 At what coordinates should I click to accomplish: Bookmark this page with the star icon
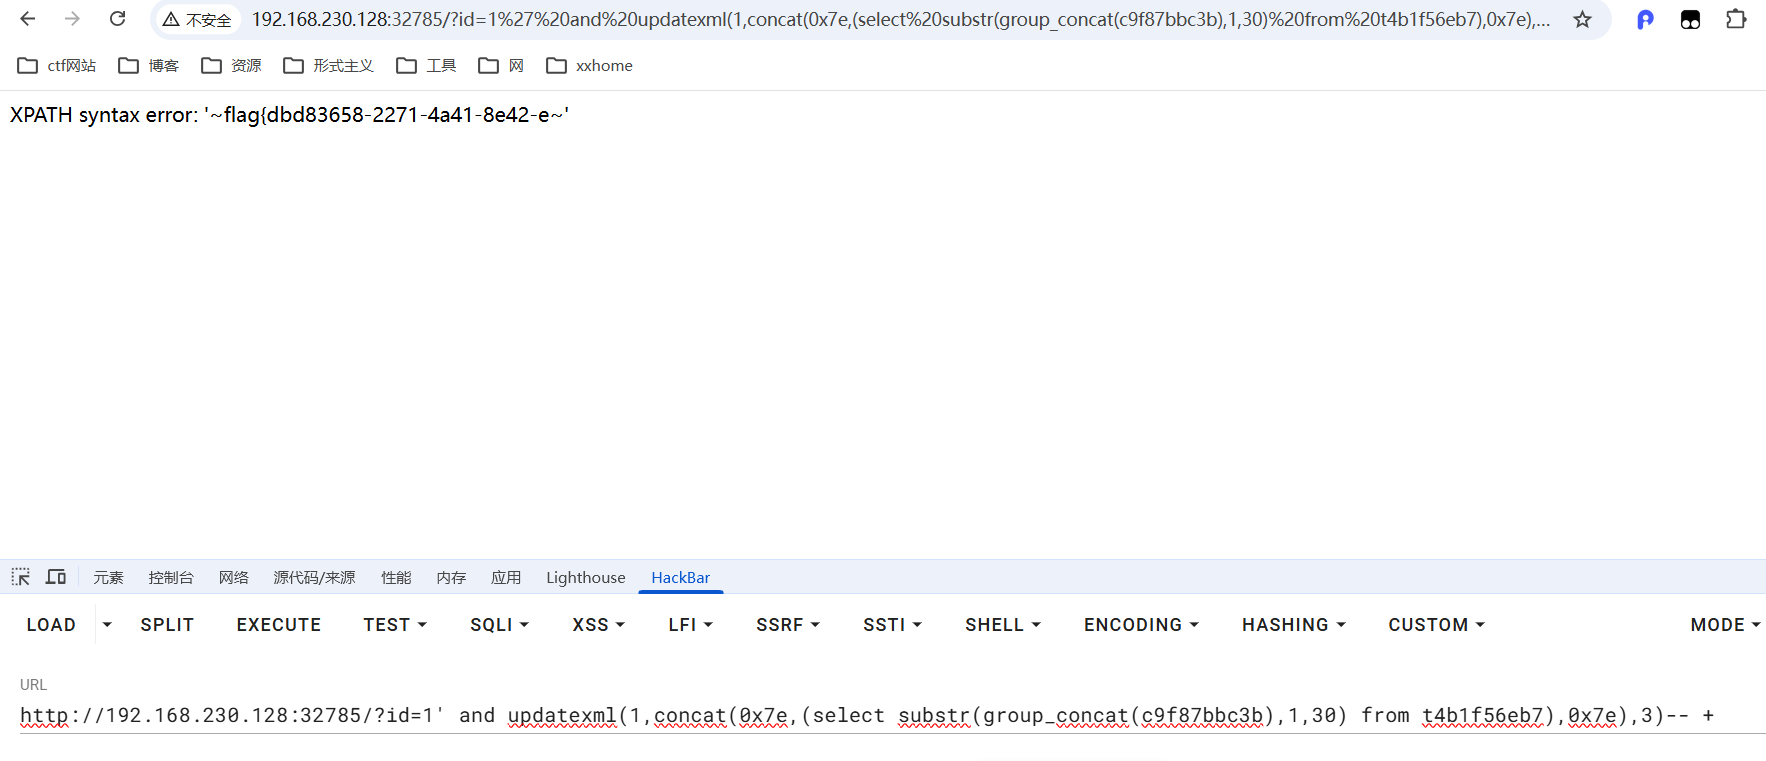tap(1582, 19)
